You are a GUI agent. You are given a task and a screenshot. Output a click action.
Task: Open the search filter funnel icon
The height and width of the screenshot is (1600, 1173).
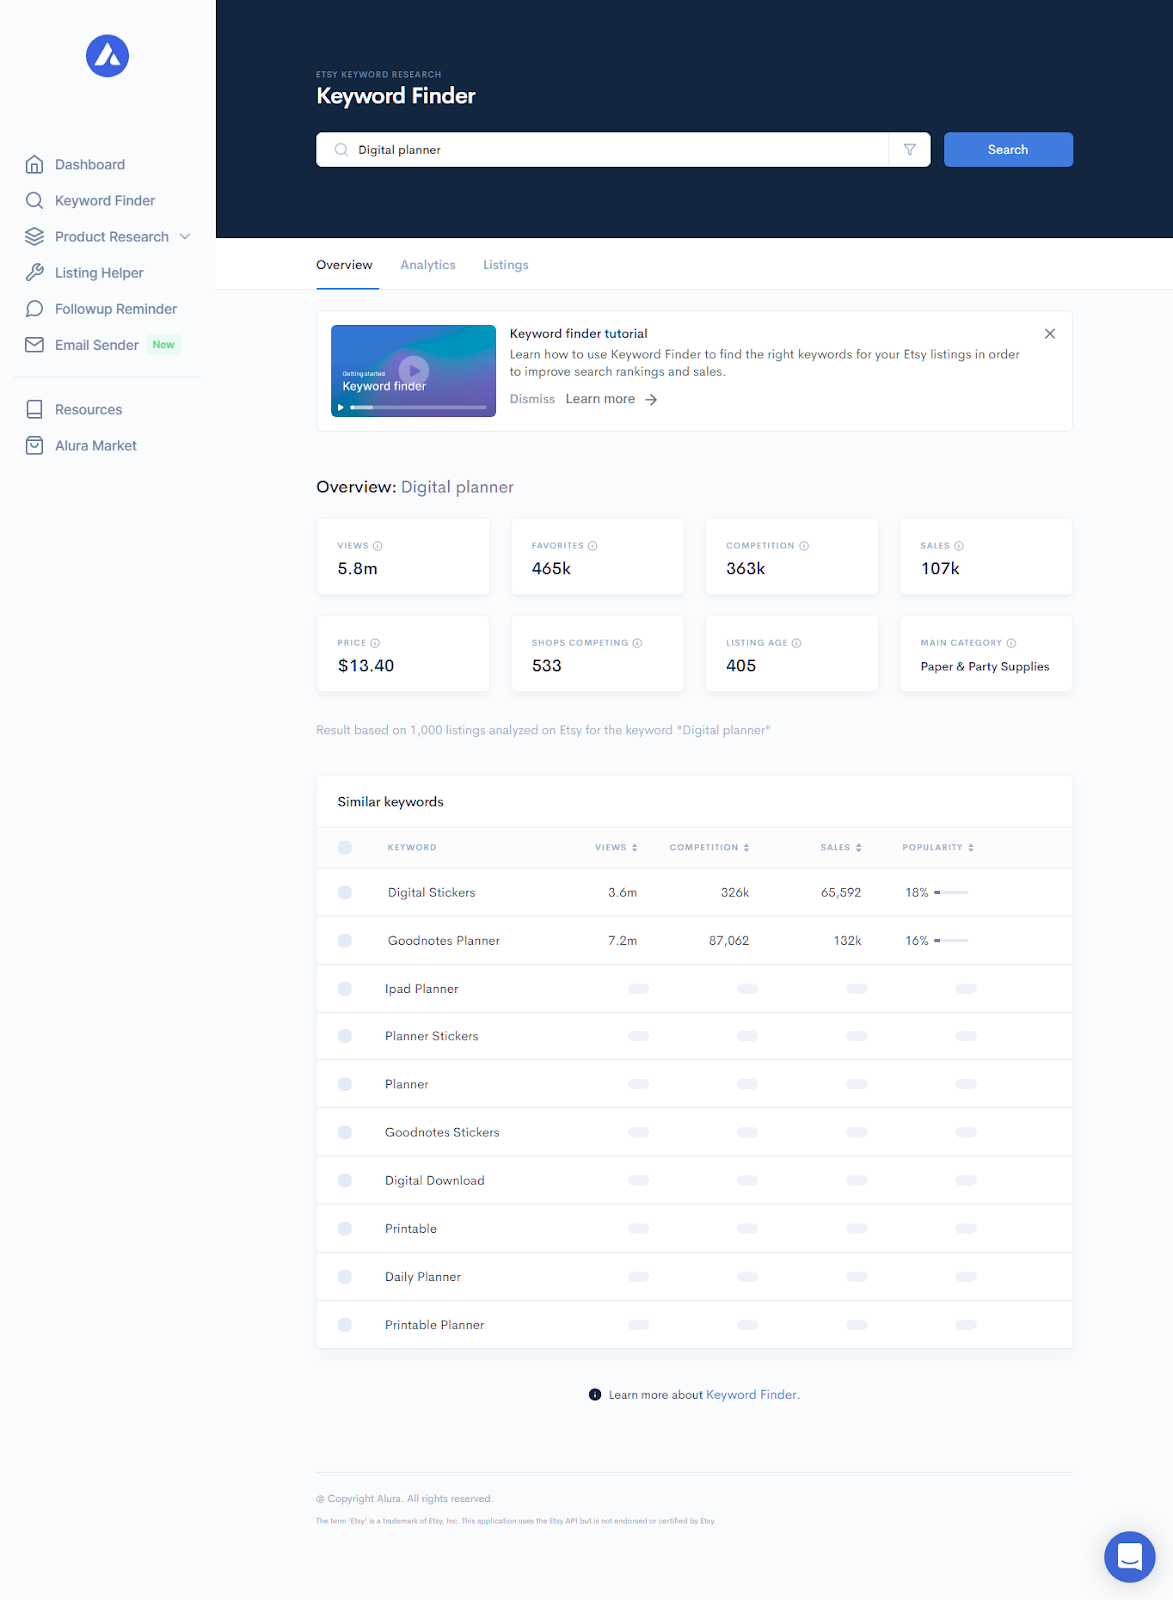tap(910, 150)
